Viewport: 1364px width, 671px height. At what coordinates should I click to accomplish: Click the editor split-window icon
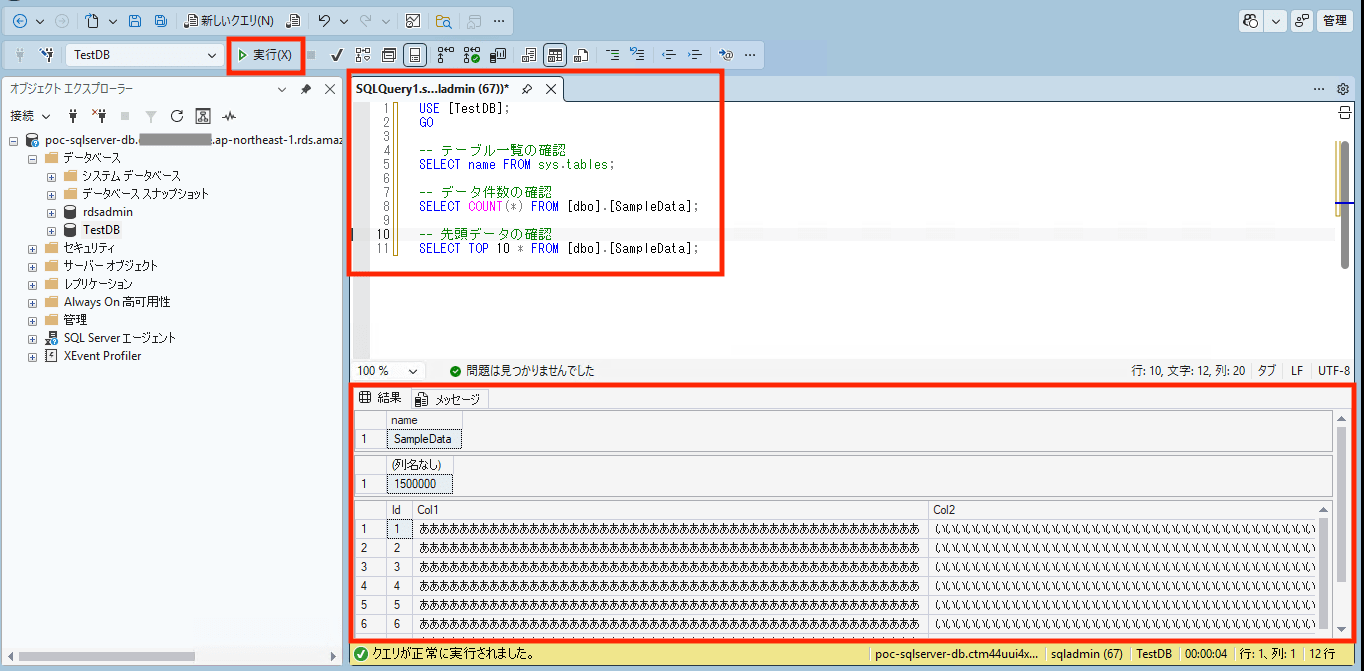1346,113
